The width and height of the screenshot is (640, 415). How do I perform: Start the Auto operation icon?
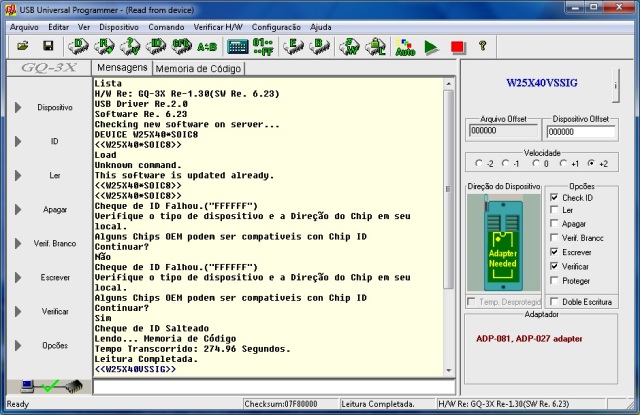[405, 47]
